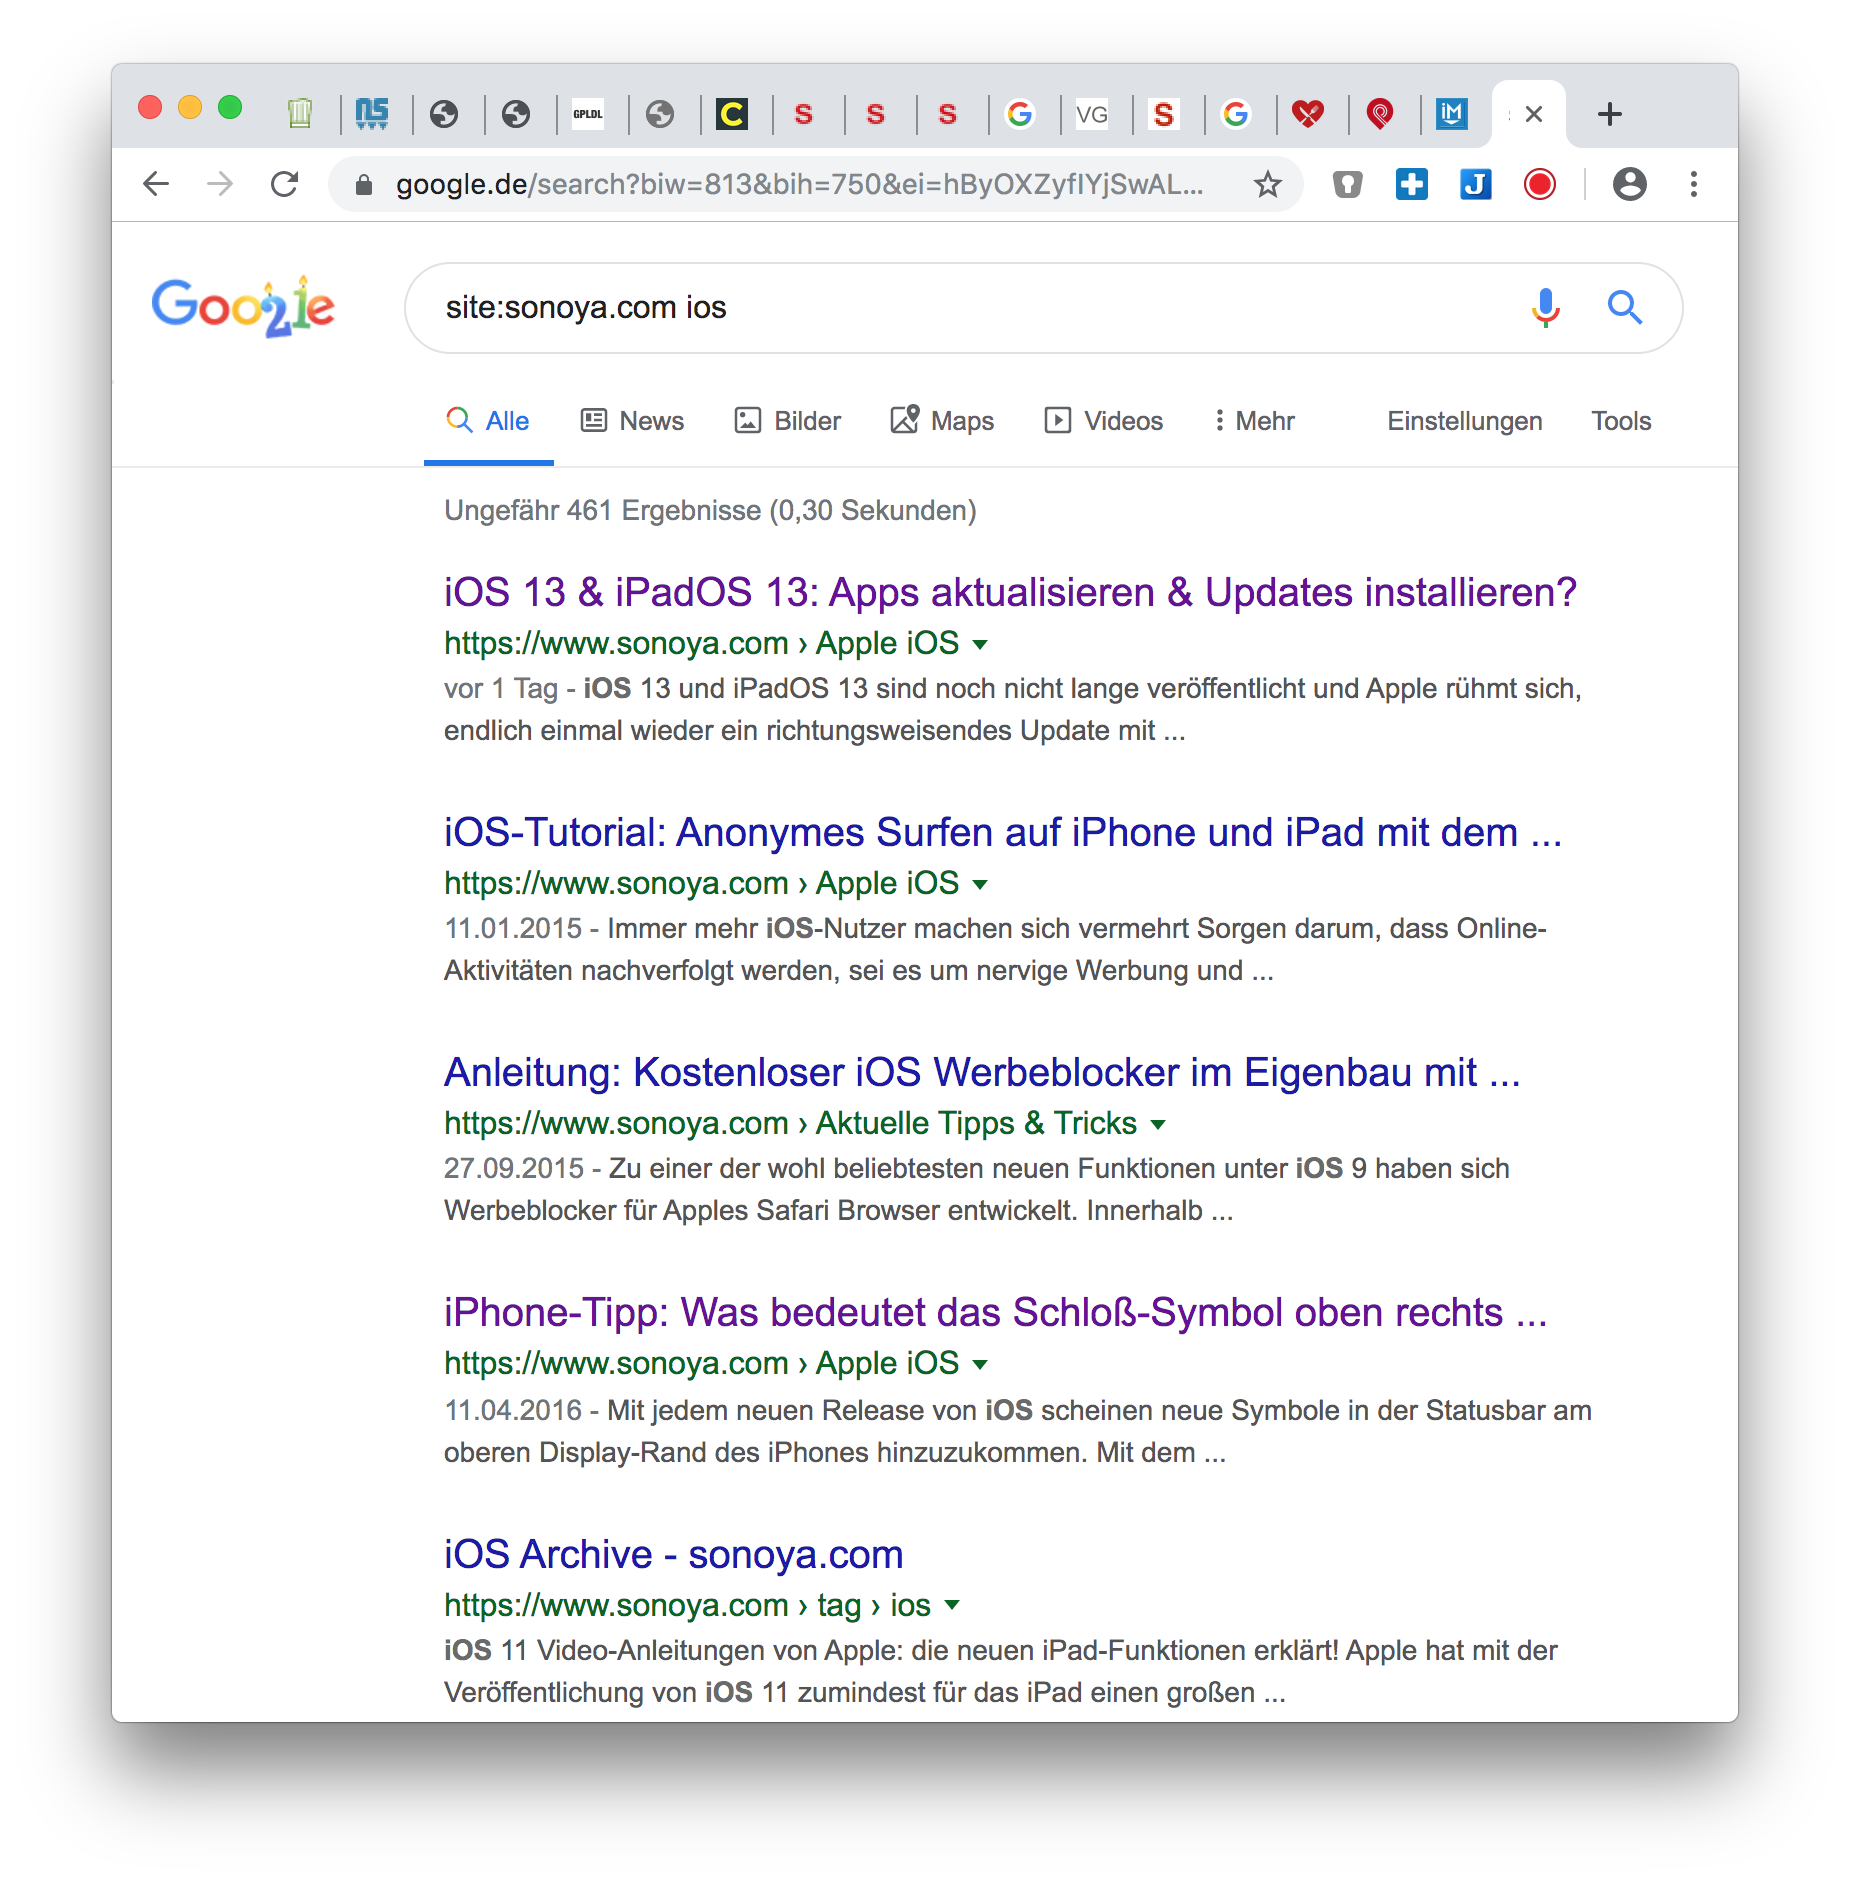Select the Alle results tab
The image size is (1850, 1882).
488,421
